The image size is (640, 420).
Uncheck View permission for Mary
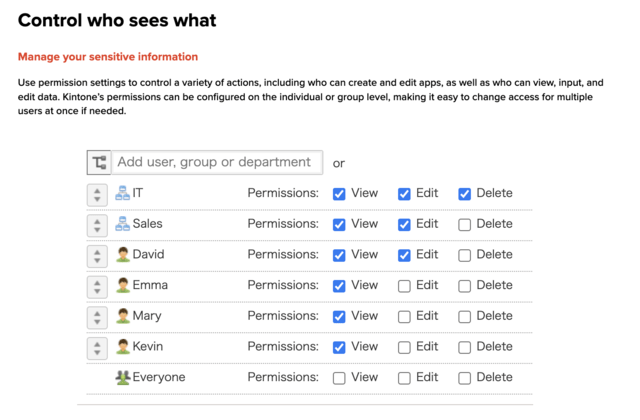pos(339,316)
